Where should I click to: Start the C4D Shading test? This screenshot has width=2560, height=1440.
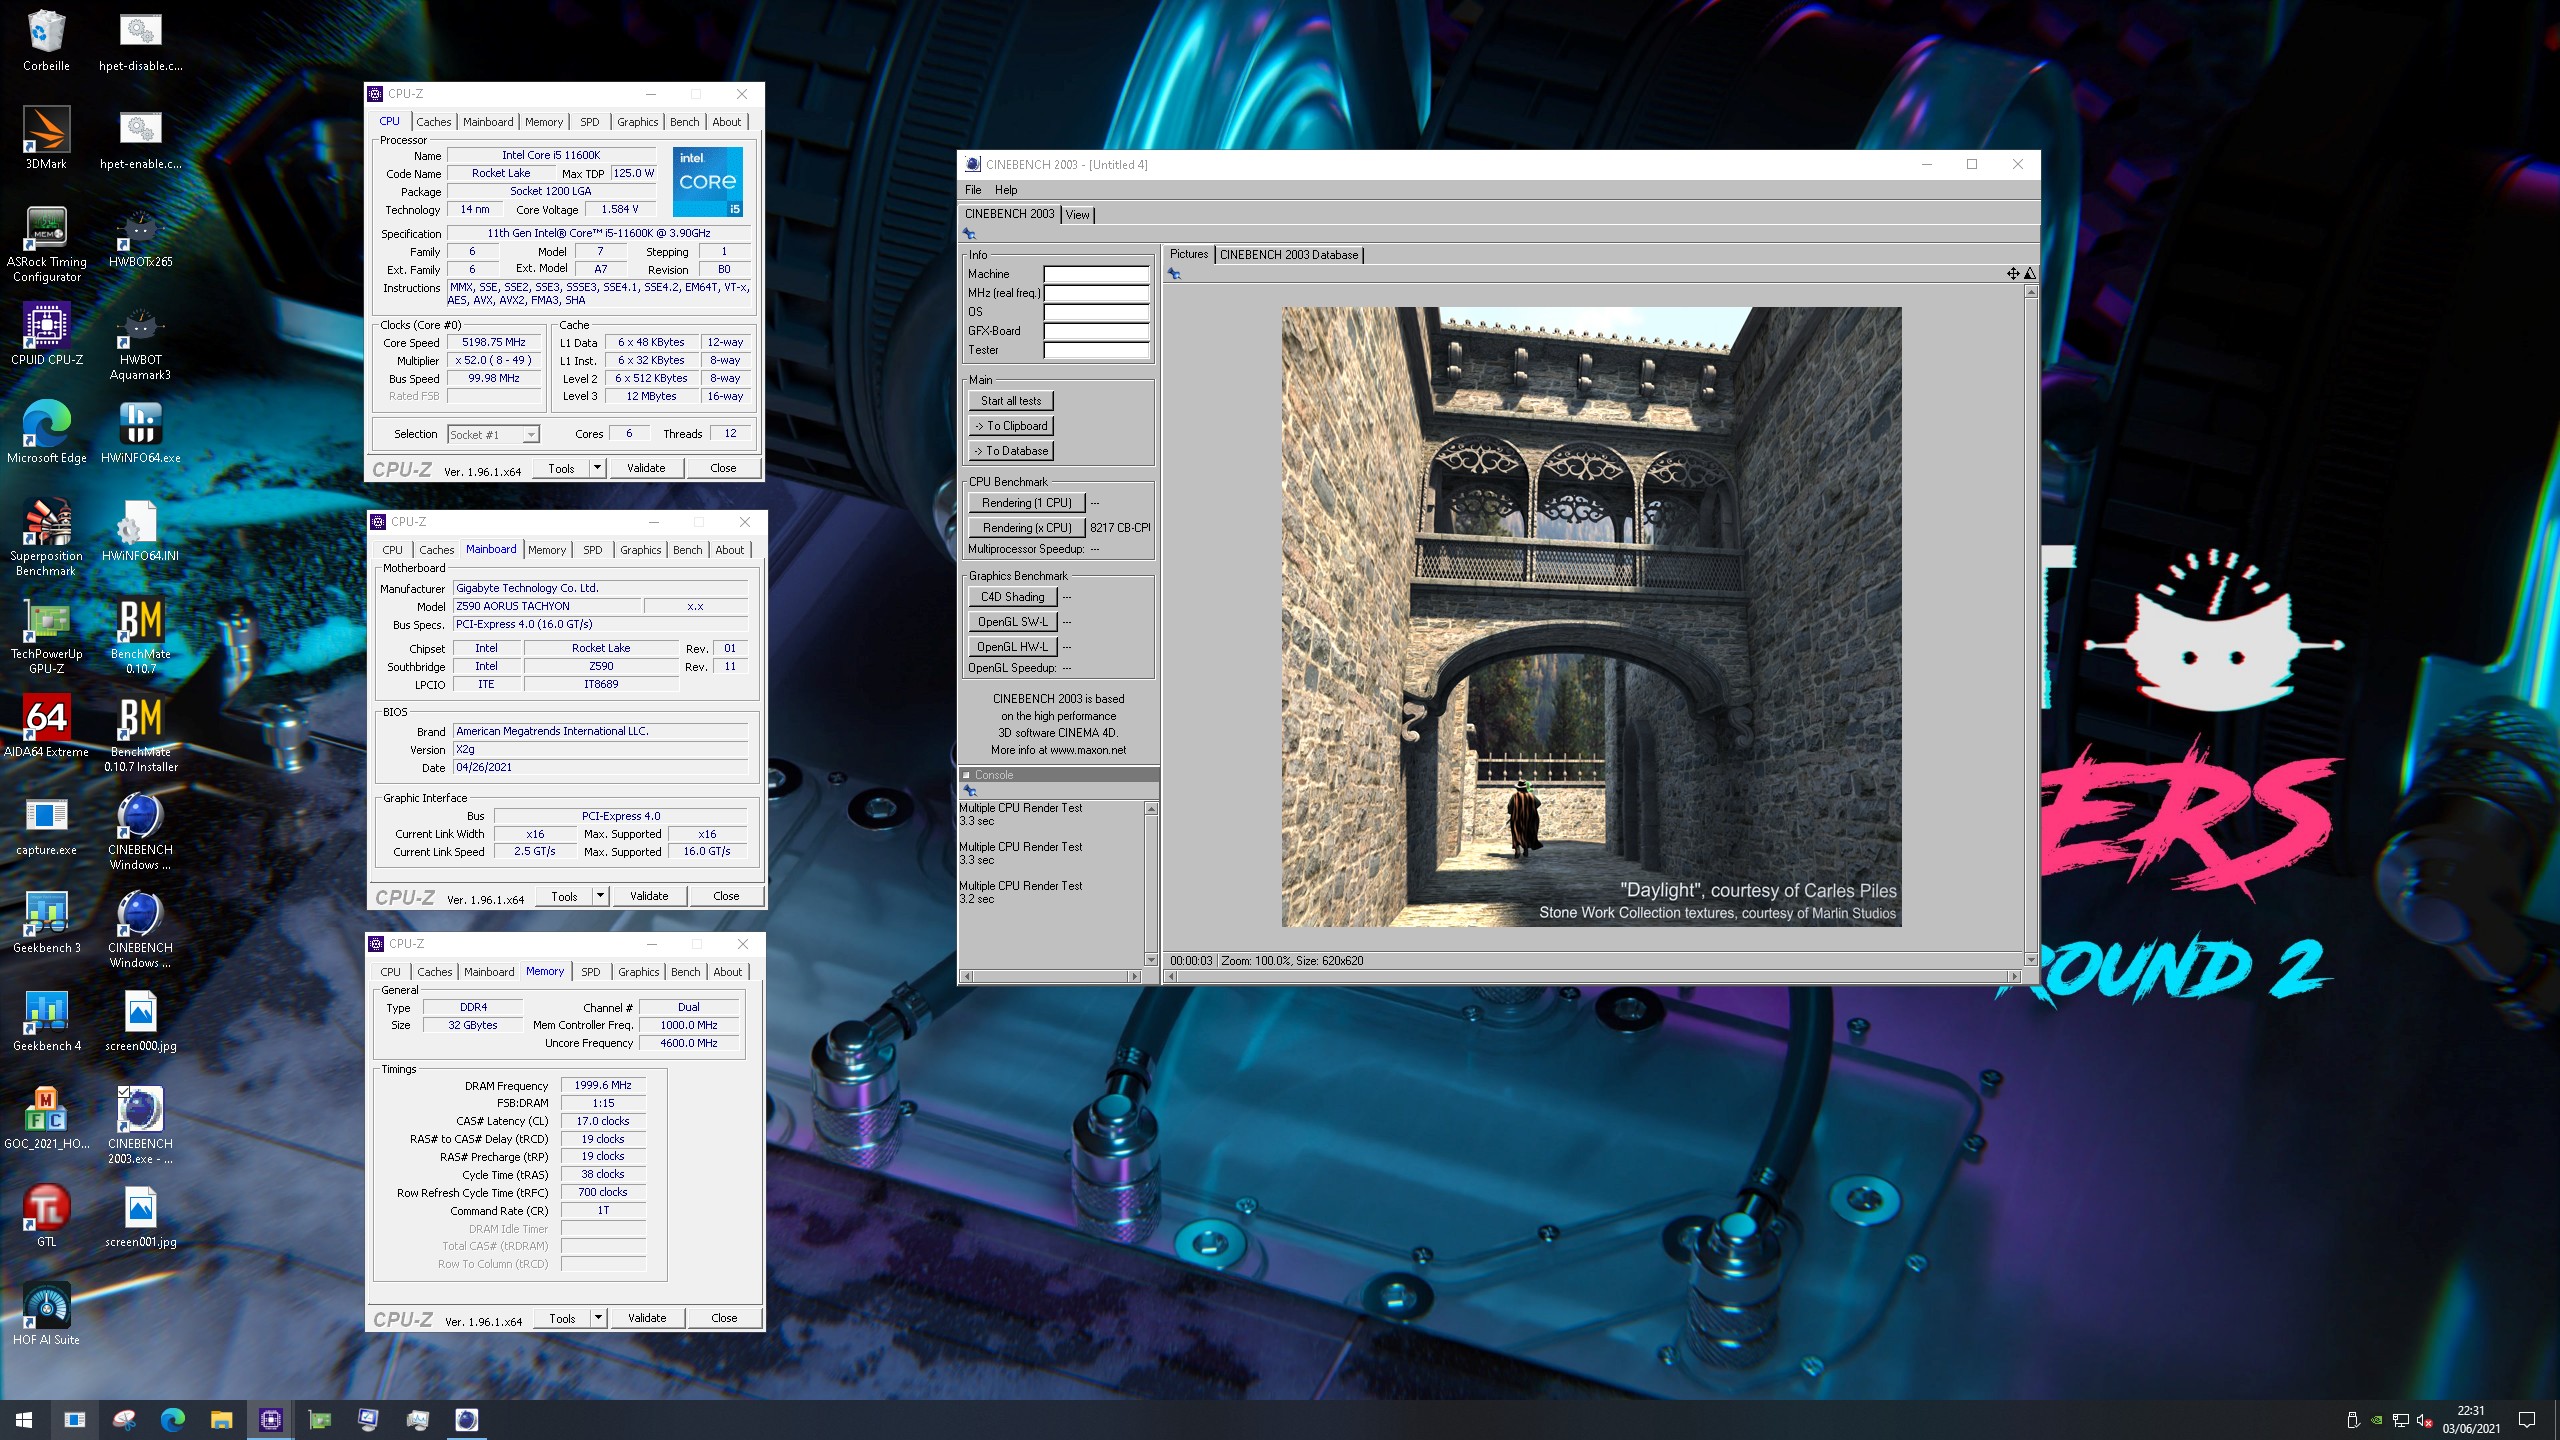[1012, 597]
